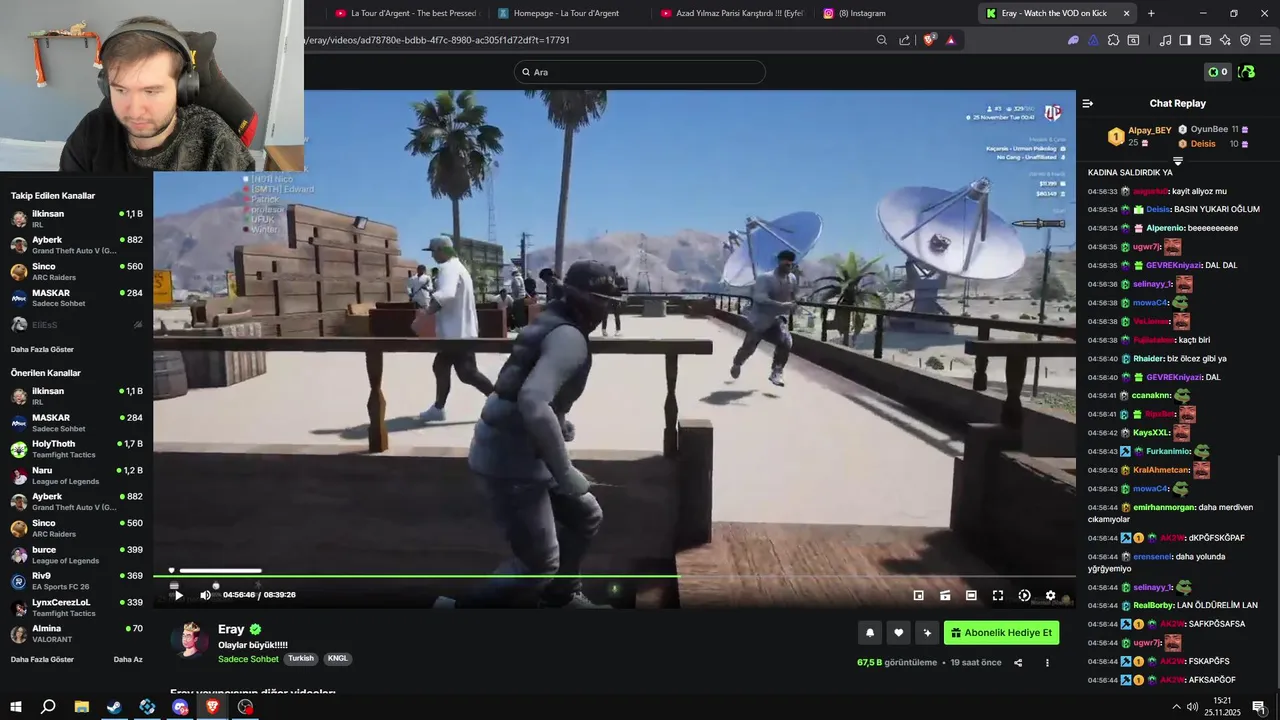Toggle theater mode in the player
Image resolution: width=1280 pixels, height=720 pixels.
point(971,595)
